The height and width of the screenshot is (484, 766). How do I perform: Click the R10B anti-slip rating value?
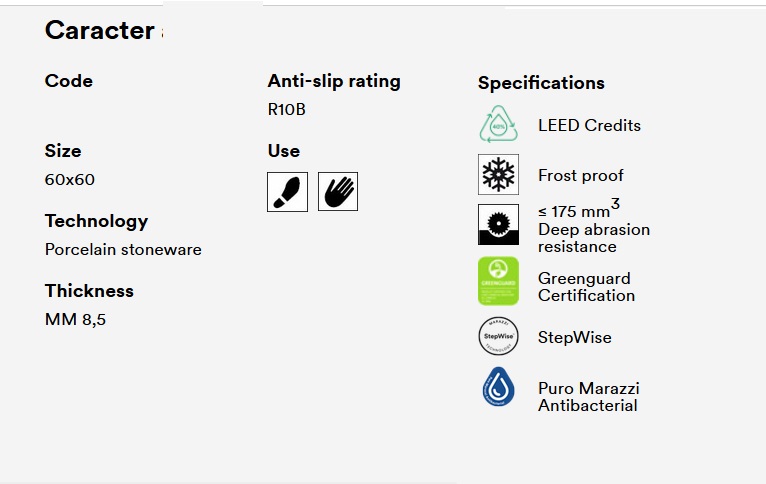point(286,110)
